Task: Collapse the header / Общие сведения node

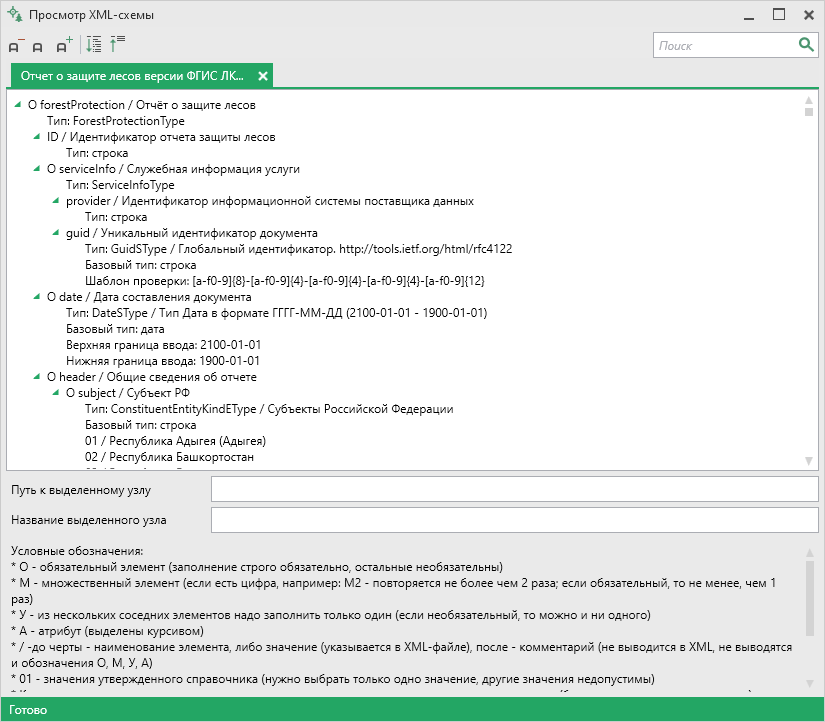Action: click(x=36, y=377)
